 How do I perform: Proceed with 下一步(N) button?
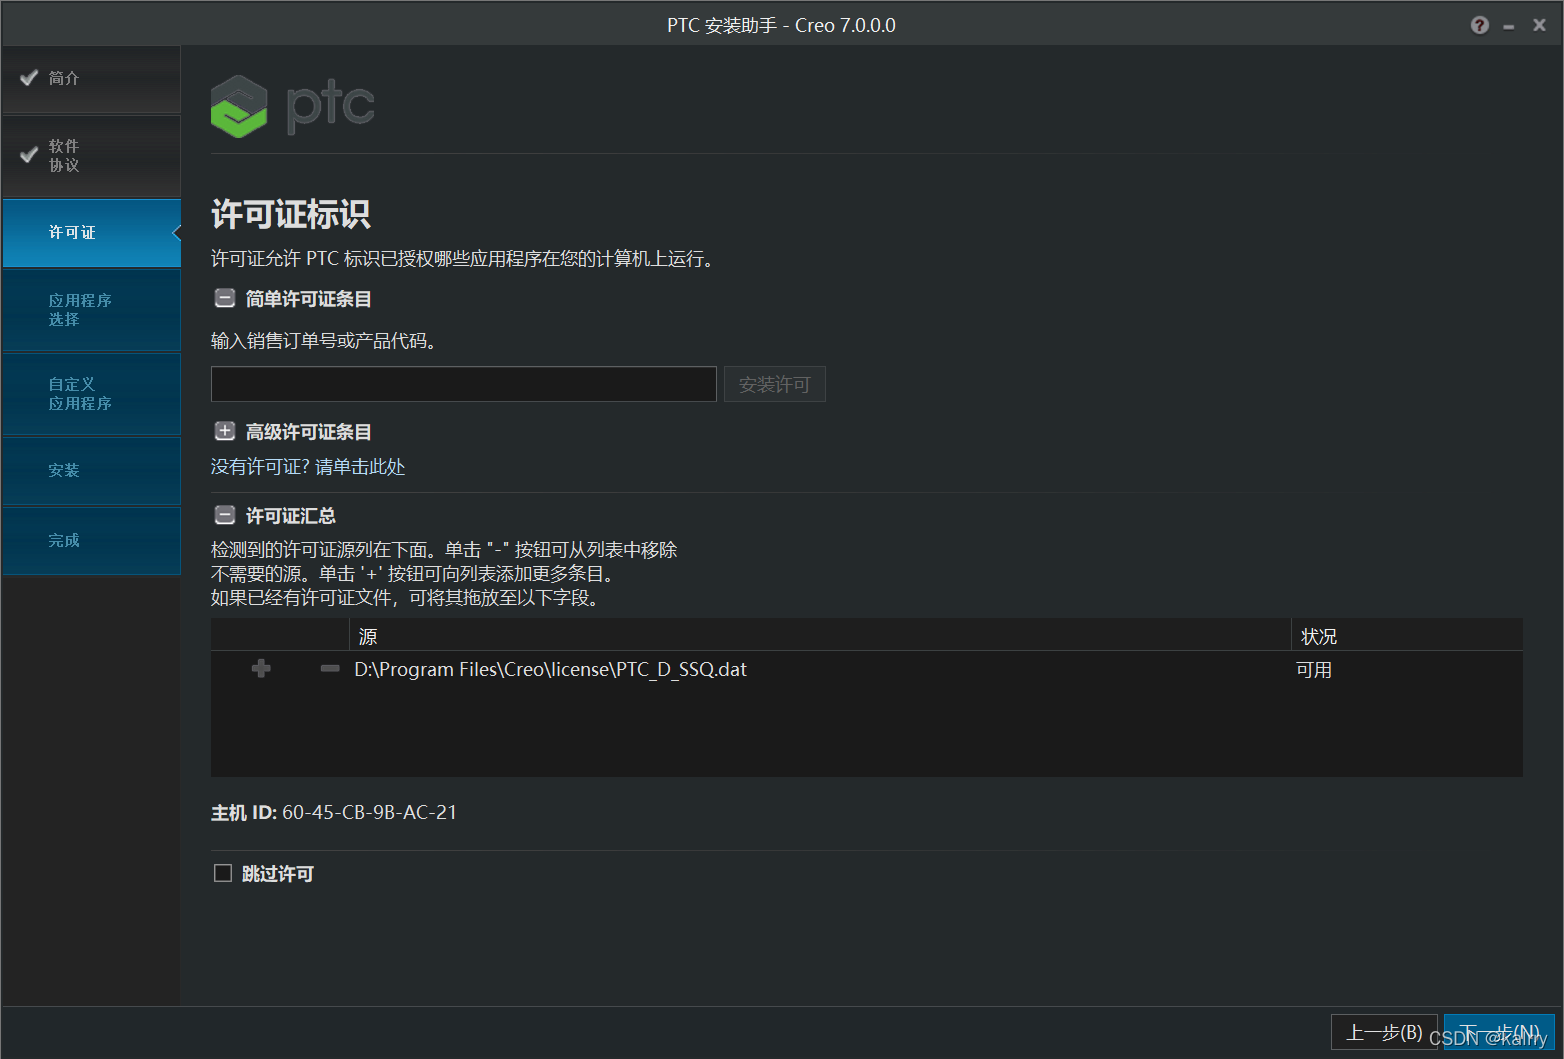pyautogui.click(x=1499, y=1032)
